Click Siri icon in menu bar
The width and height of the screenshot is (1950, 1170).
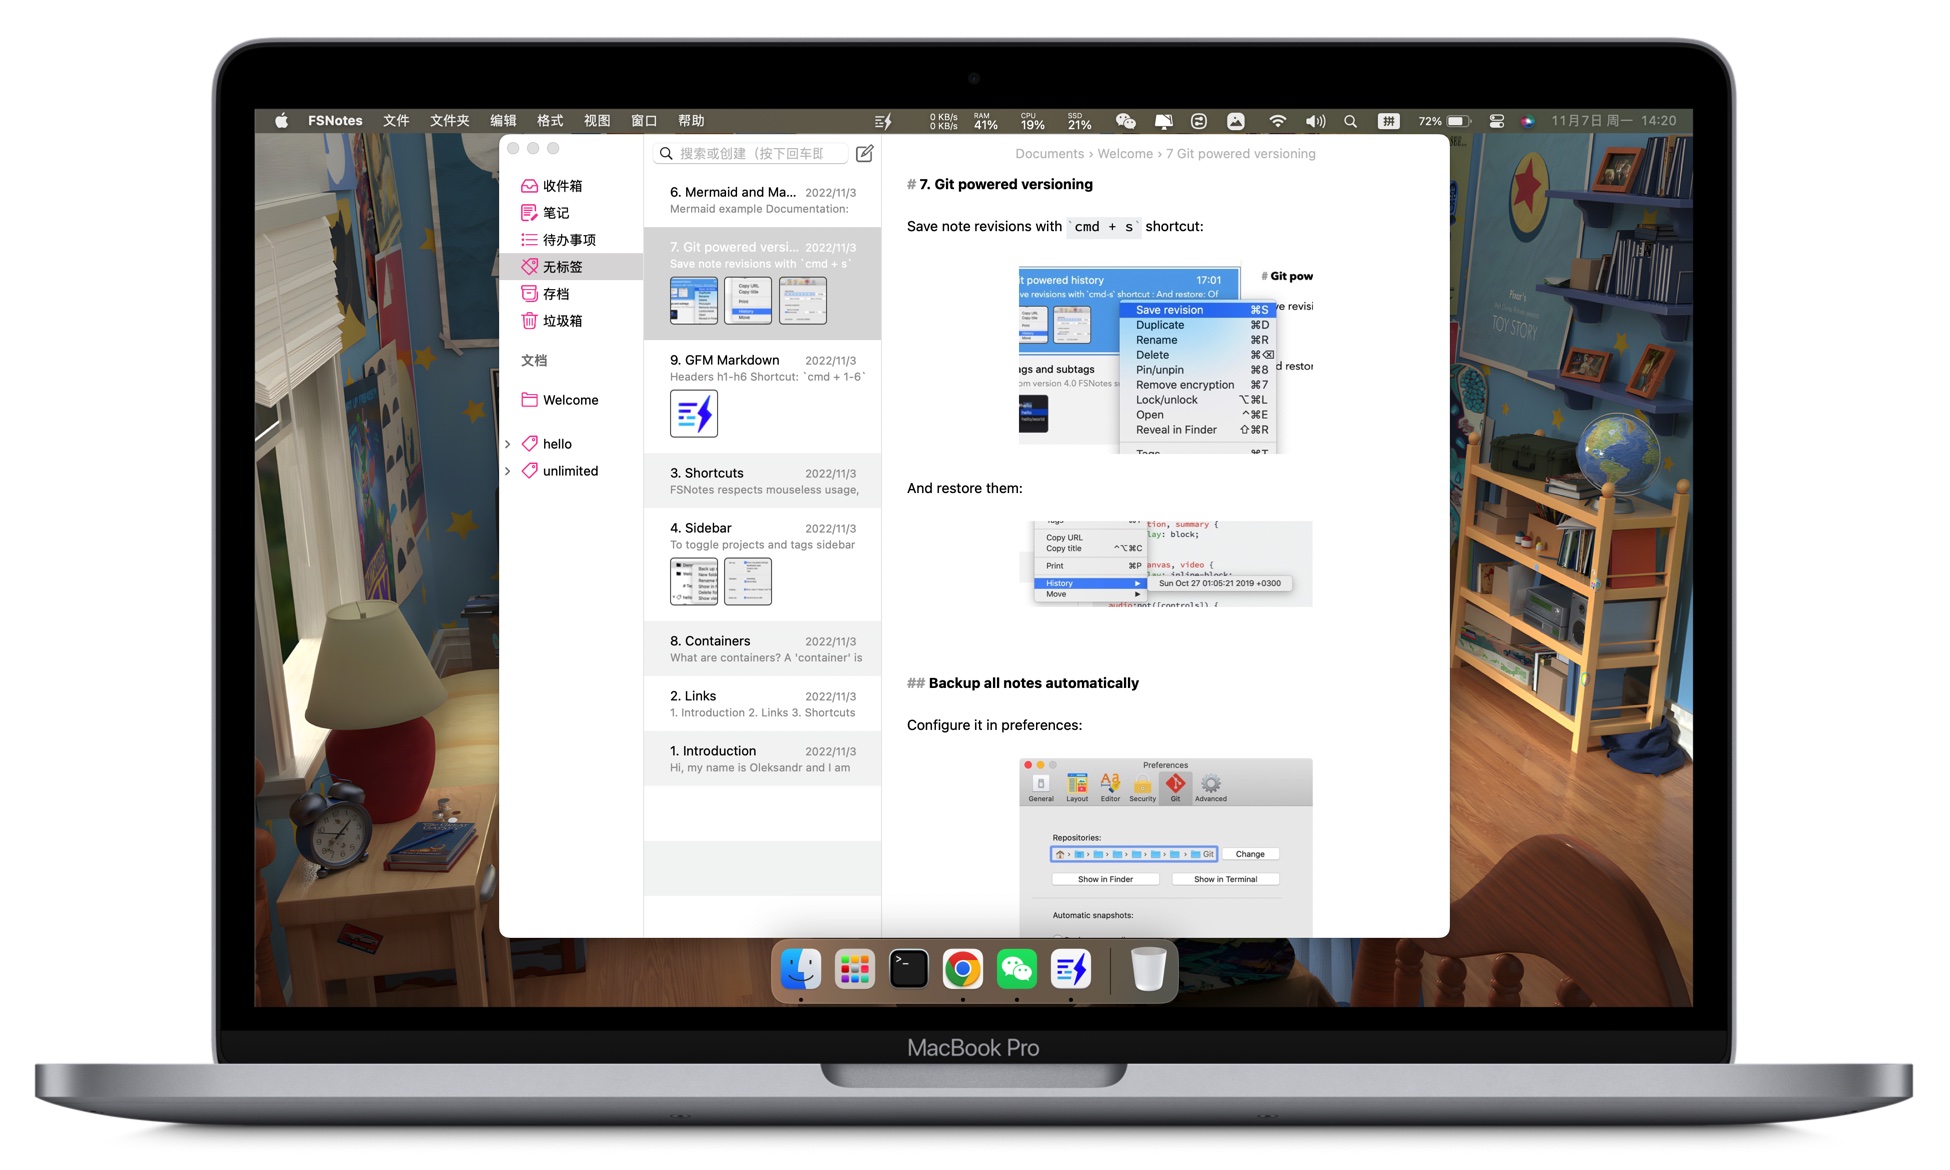click(x=1527, y=121)
